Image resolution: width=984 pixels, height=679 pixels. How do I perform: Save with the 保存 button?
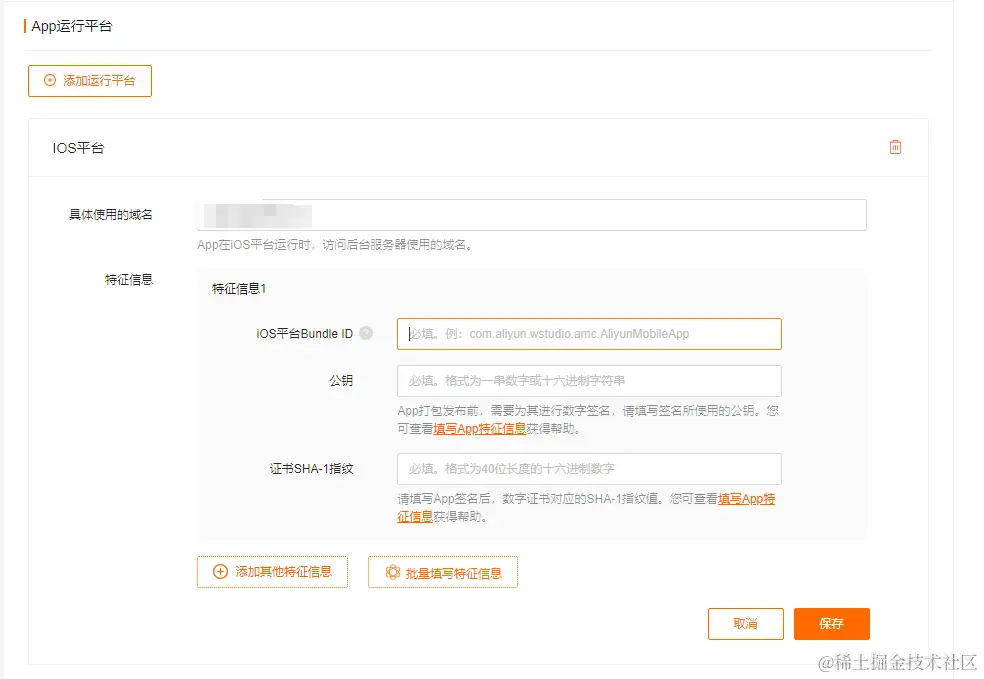pyautogui.click(x=832, y=624)
